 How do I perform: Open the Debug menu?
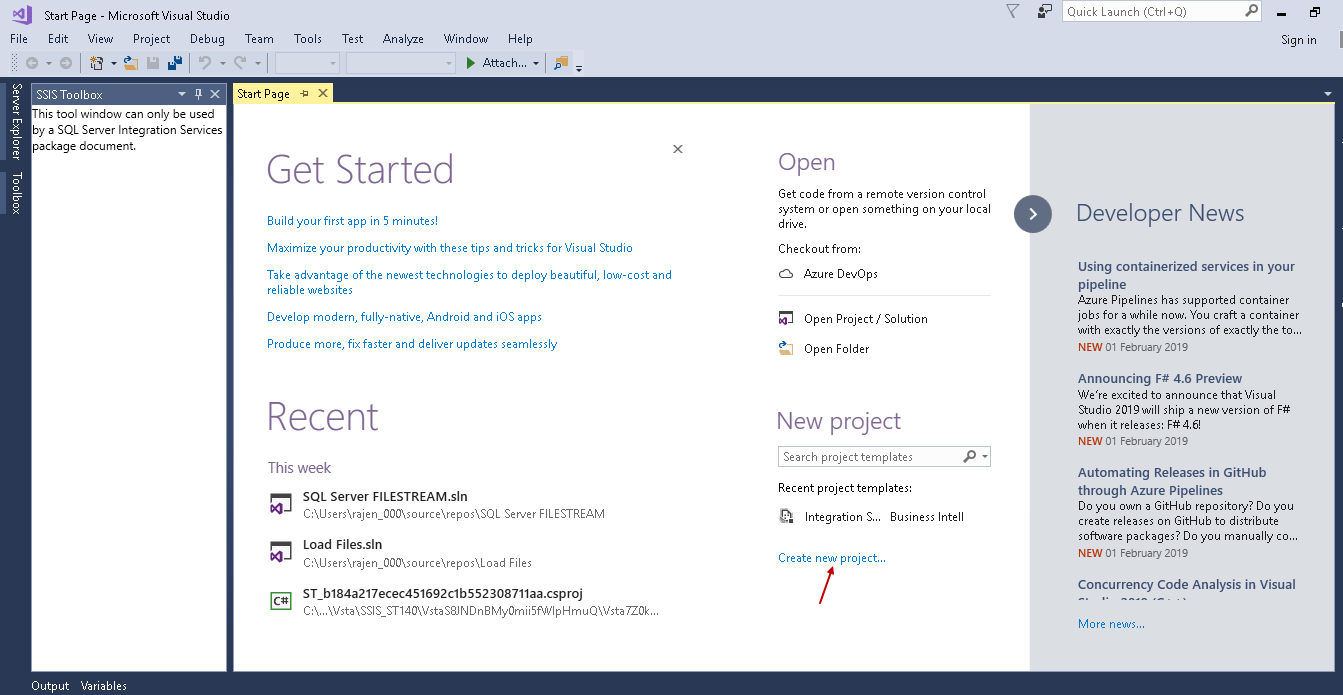[207, 39]
